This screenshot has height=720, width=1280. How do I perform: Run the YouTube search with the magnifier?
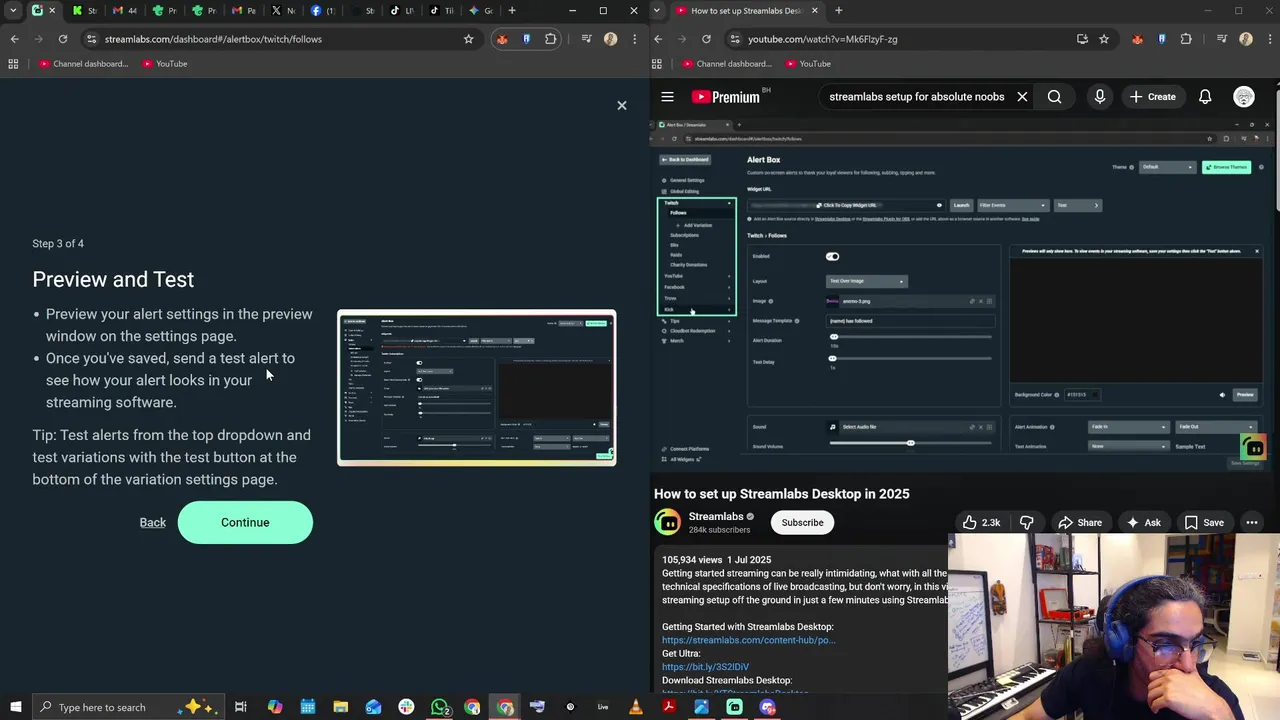(1054, 97)
